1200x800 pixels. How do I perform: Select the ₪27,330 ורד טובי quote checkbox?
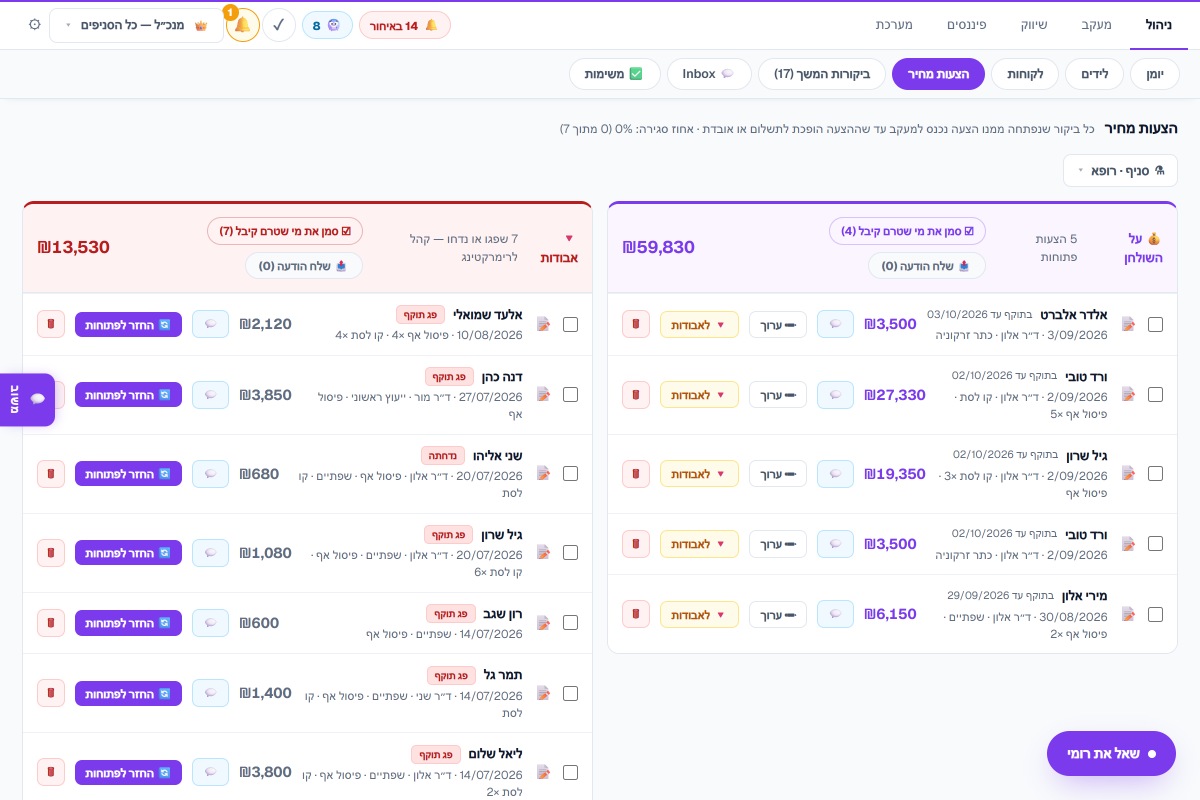pyautogui.click(x=1155, y=395)
